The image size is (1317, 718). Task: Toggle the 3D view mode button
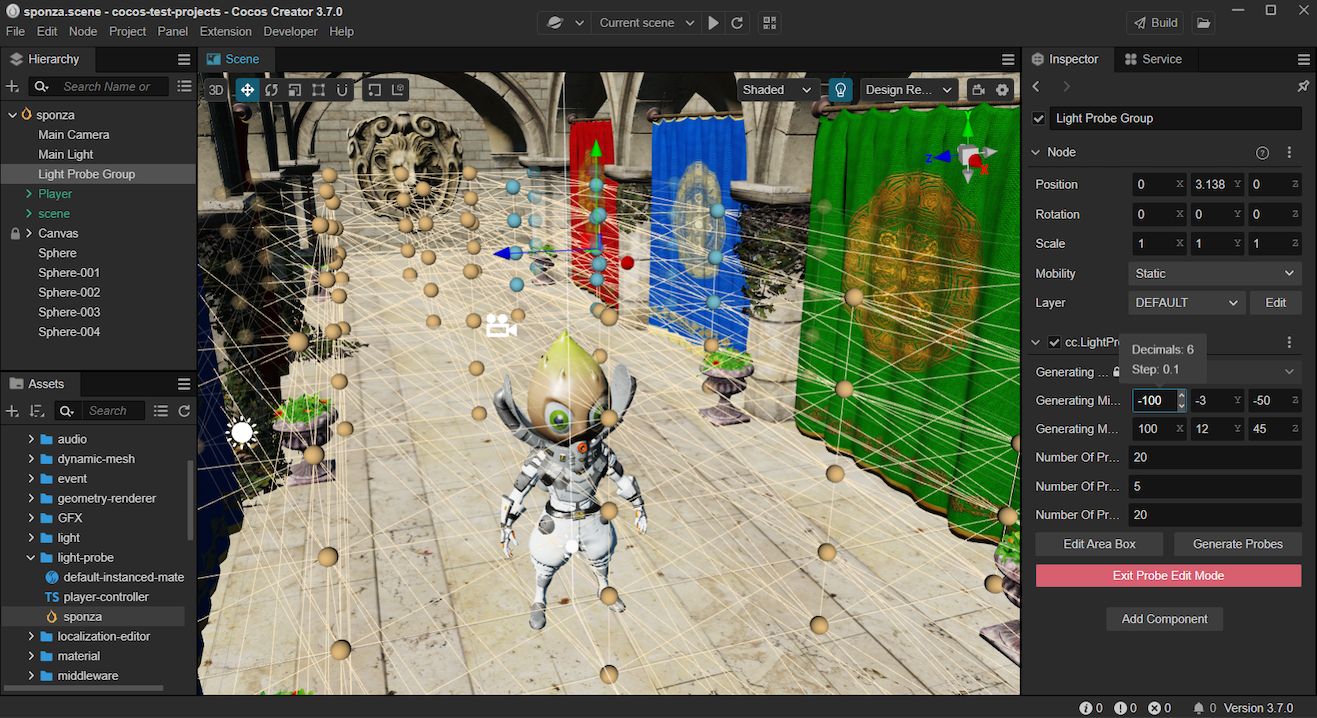coord(216,89)
